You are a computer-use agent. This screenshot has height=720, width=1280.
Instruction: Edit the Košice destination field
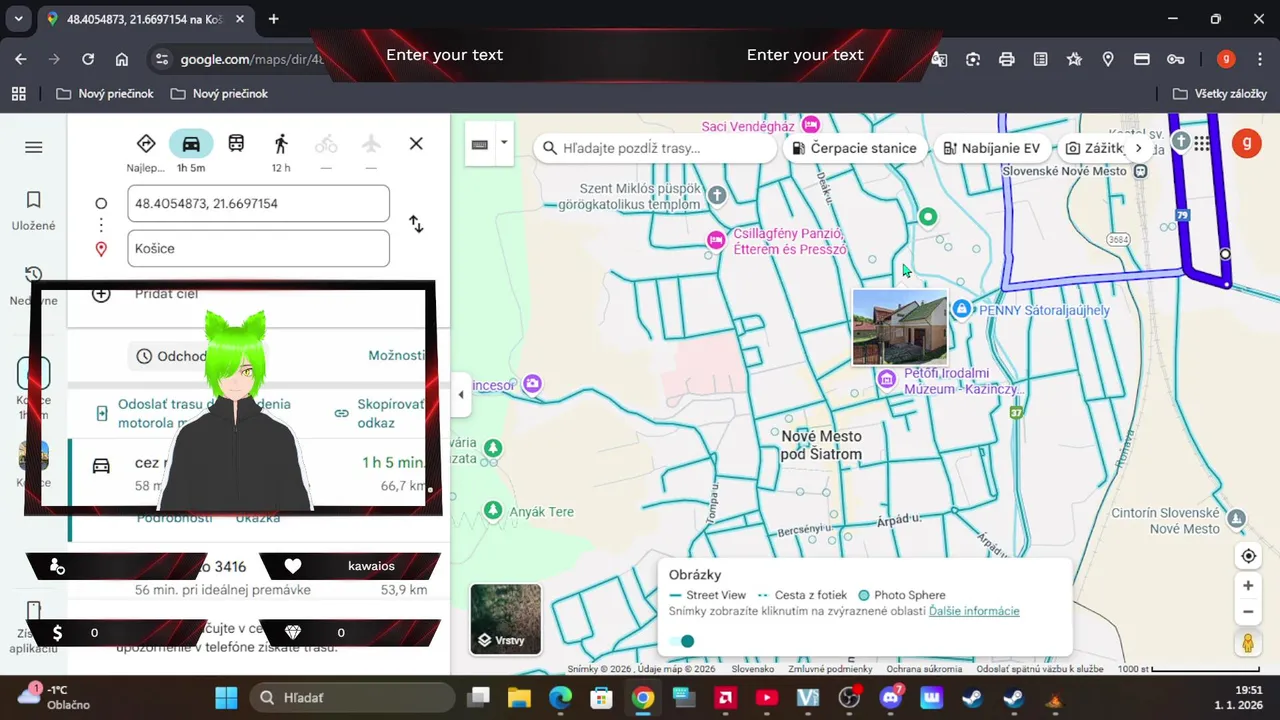click(x=258, y=248)
